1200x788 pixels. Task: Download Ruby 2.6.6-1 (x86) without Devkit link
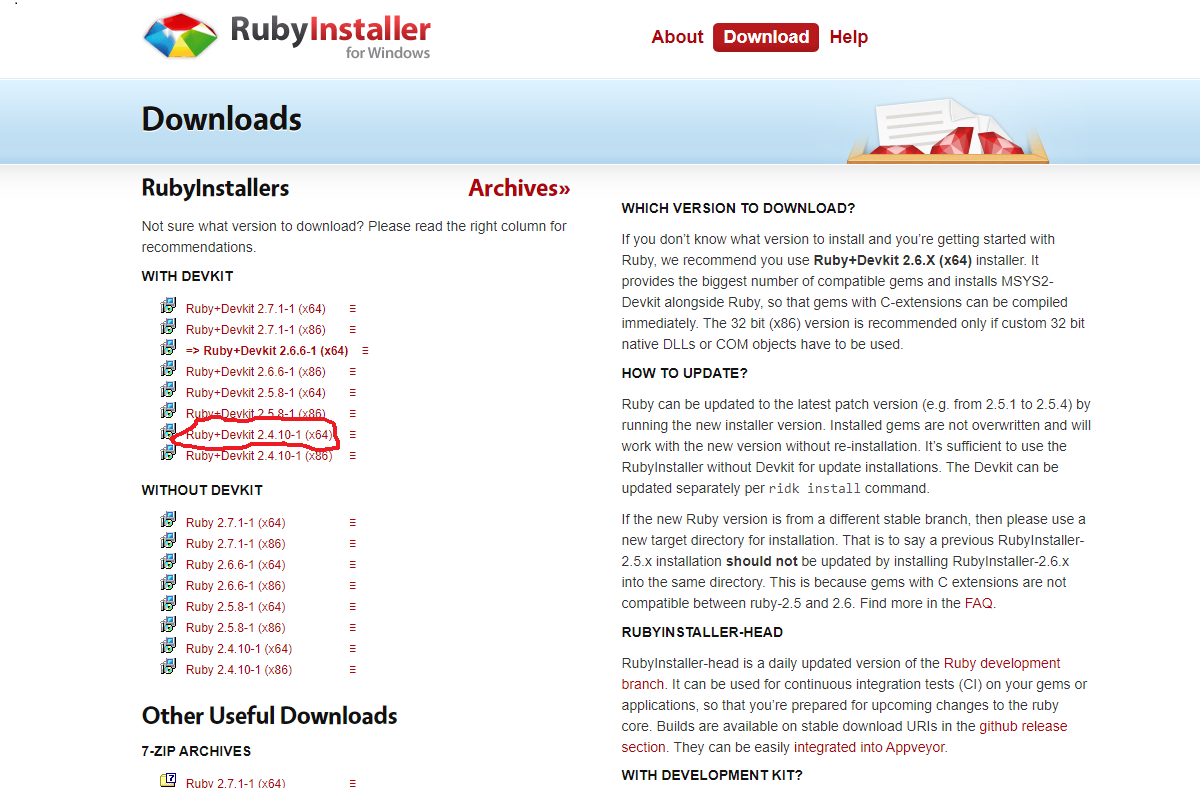point(235,586)
